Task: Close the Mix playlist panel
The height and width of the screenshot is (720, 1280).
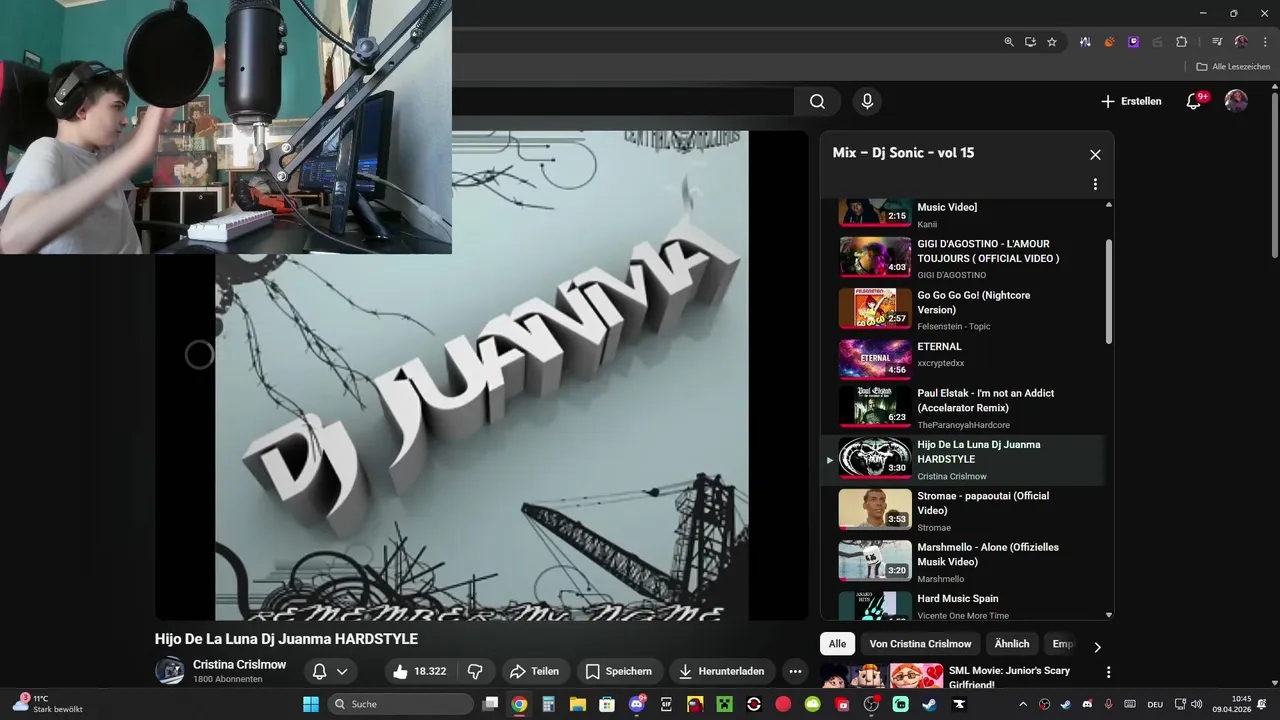Action: pyautogui.click(x=1095, y=155)
